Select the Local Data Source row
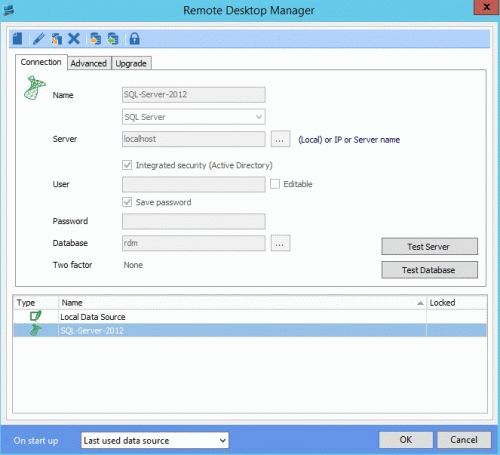The width and height of the screenshot is (500, 455). [250, 316]
